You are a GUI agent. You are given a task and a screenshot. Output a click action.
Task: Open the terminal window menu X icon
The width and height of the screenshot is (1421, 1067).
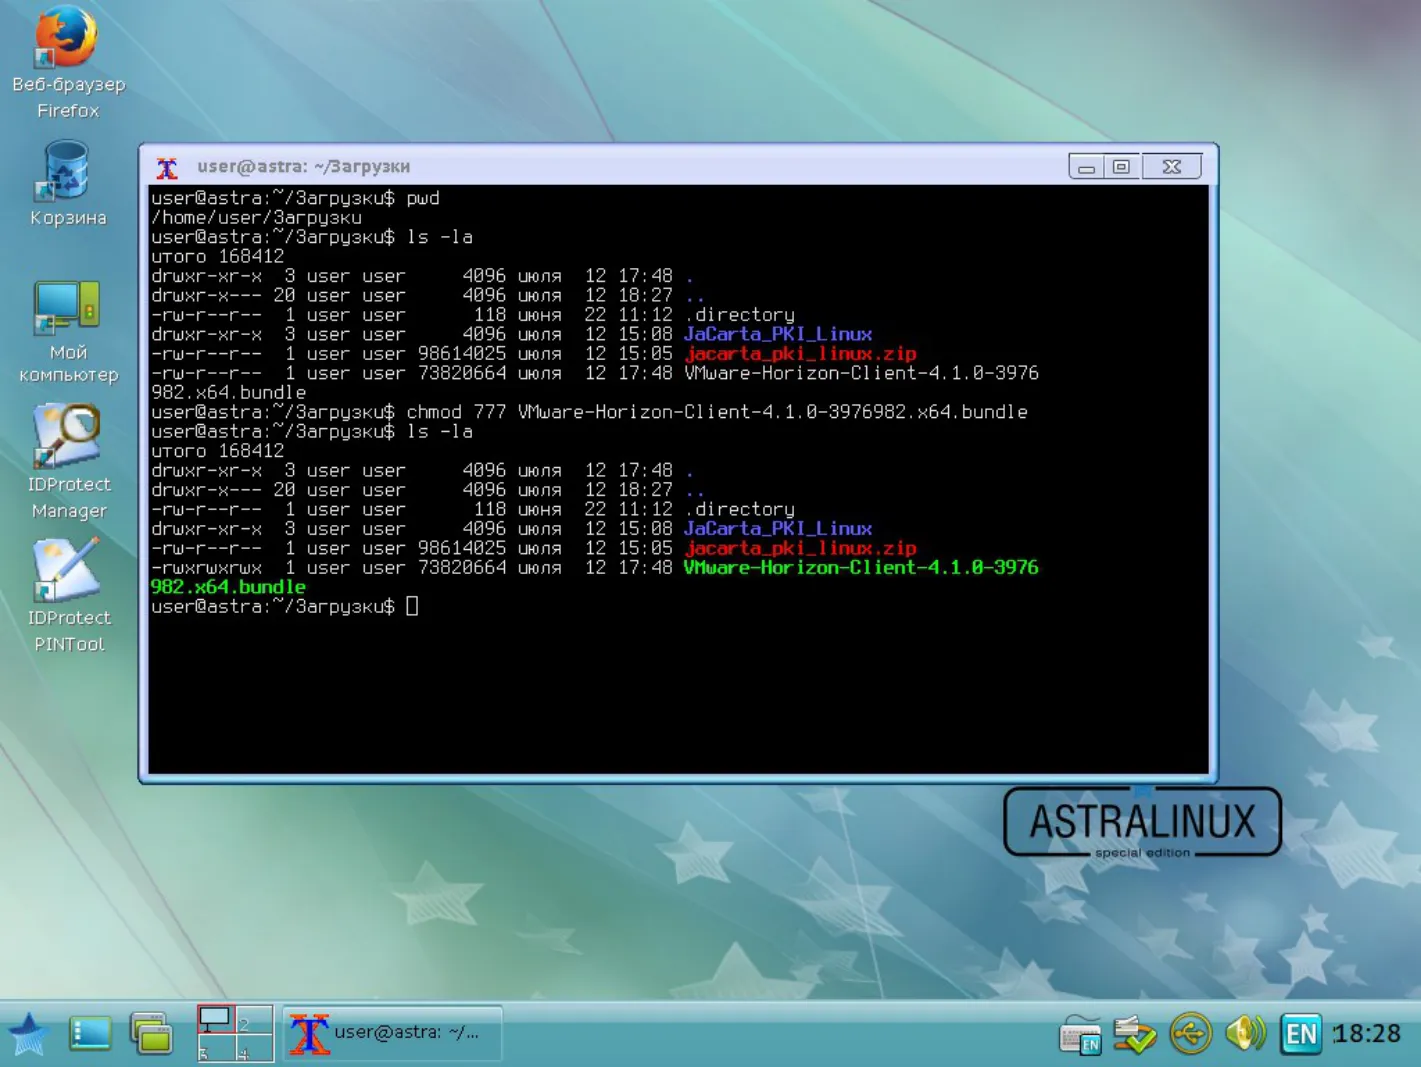[x=167, y=167]
